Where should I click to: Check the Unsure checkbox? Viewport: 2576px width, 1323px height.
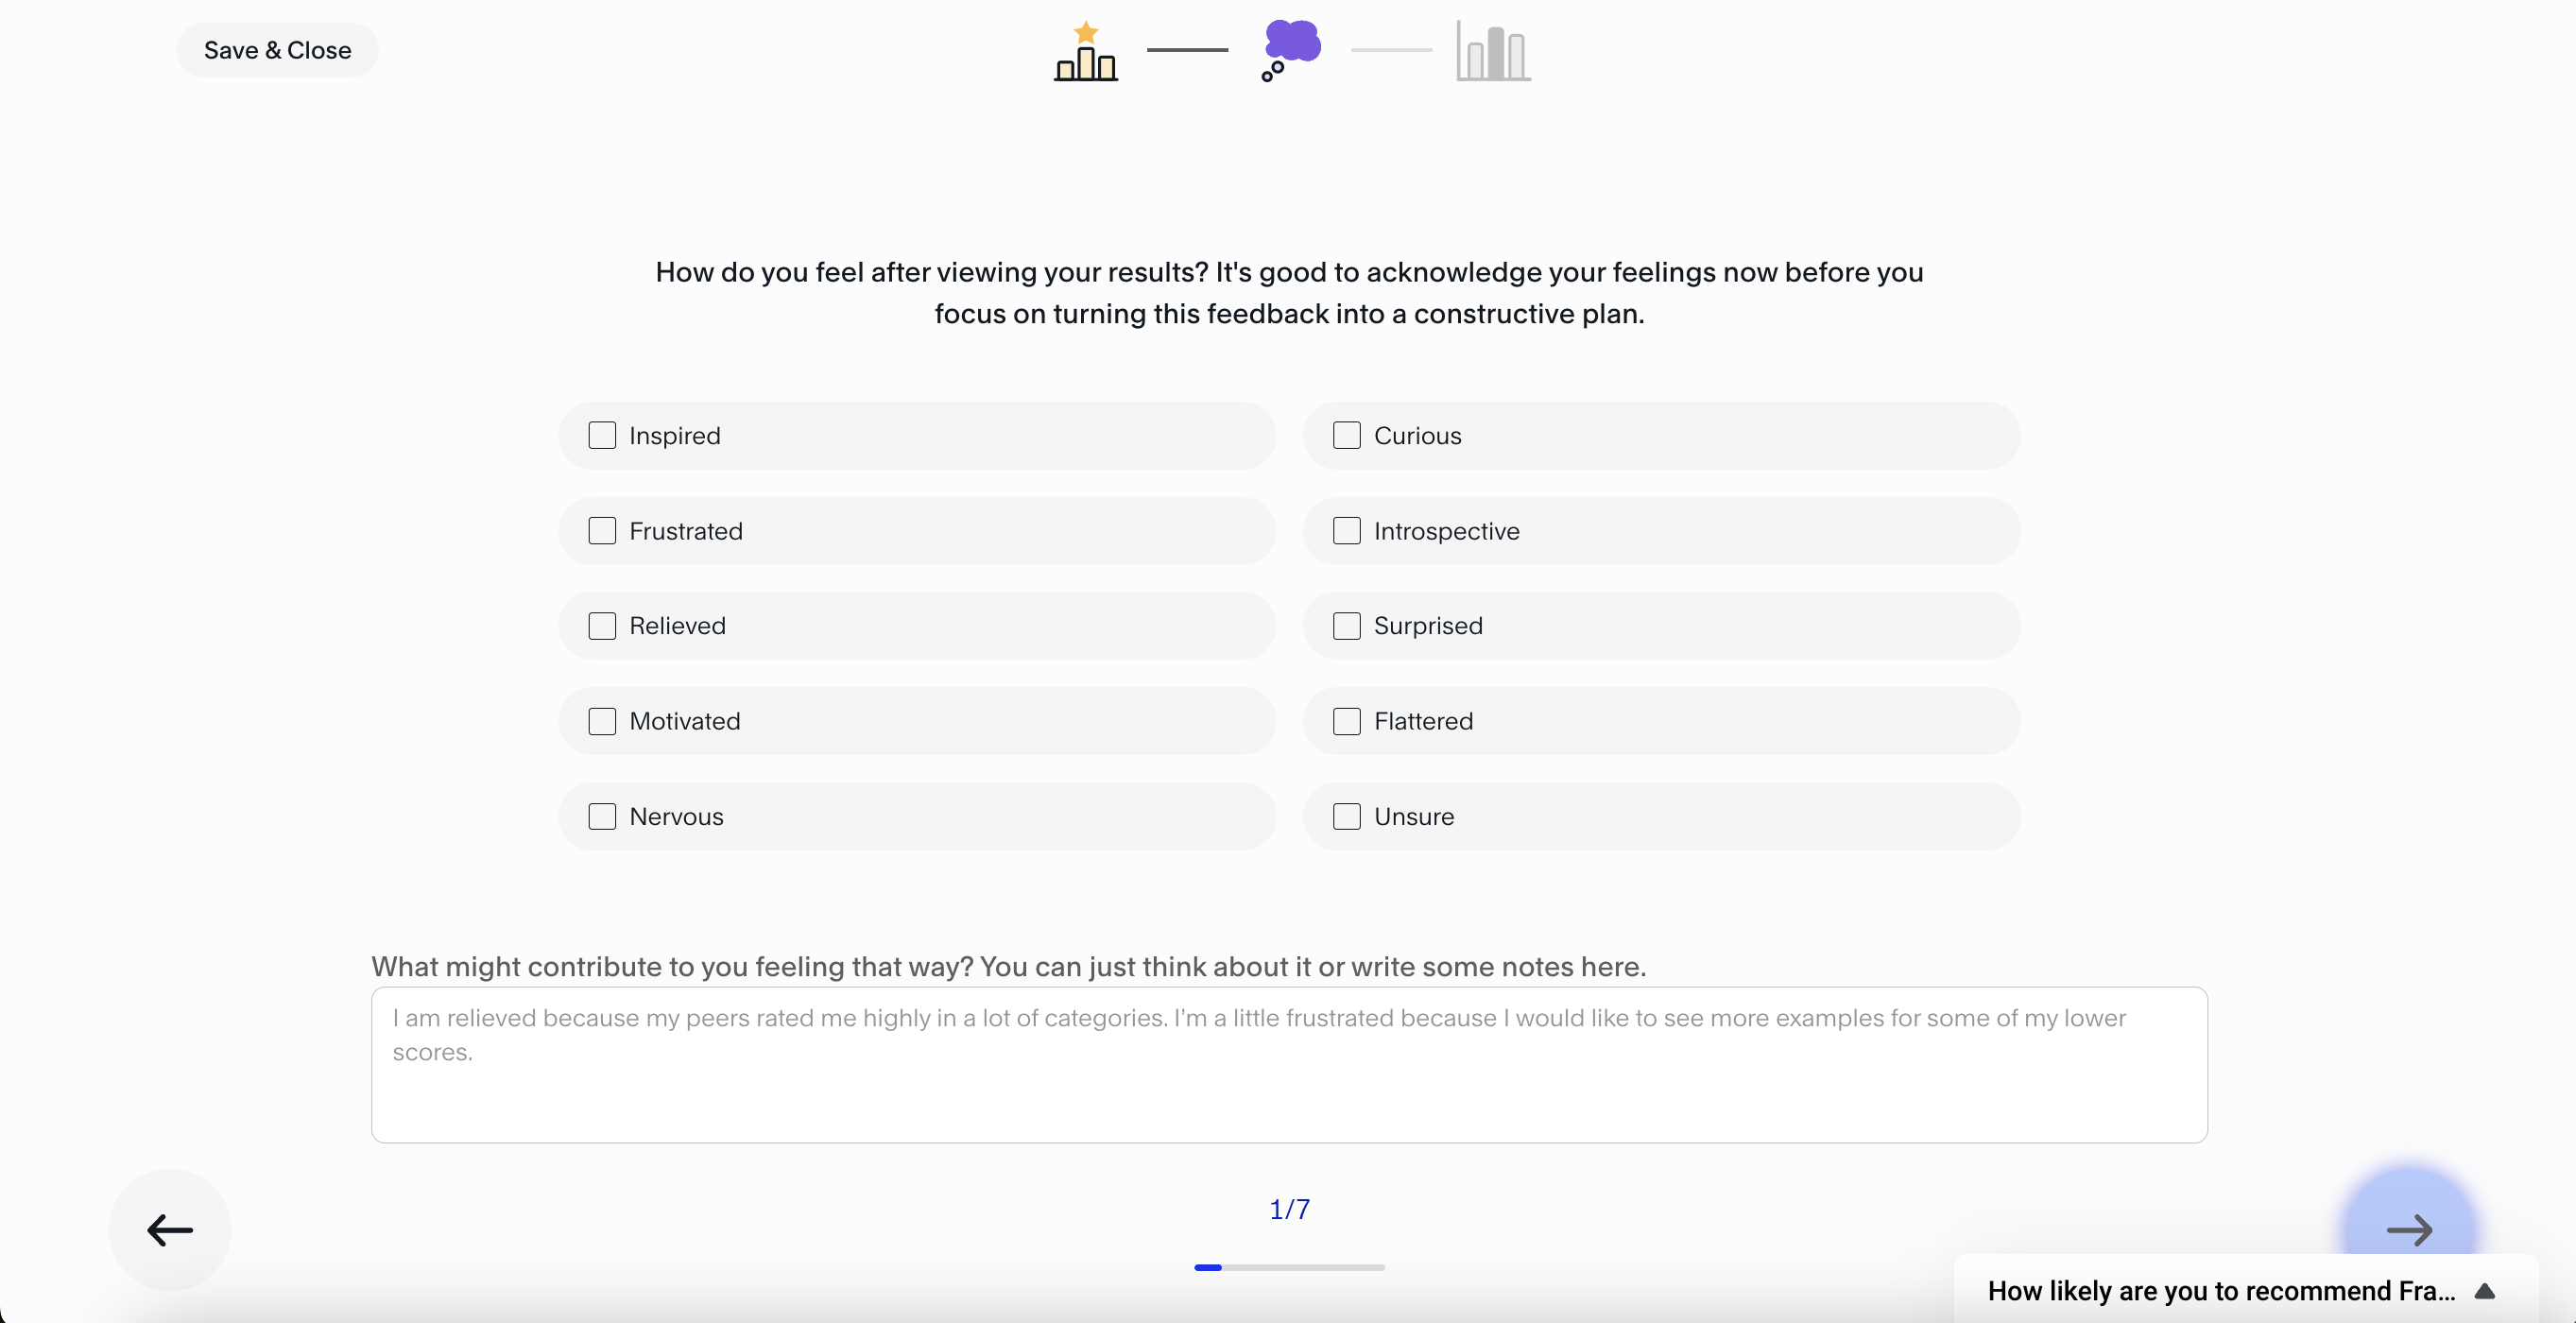[1347, 817]
